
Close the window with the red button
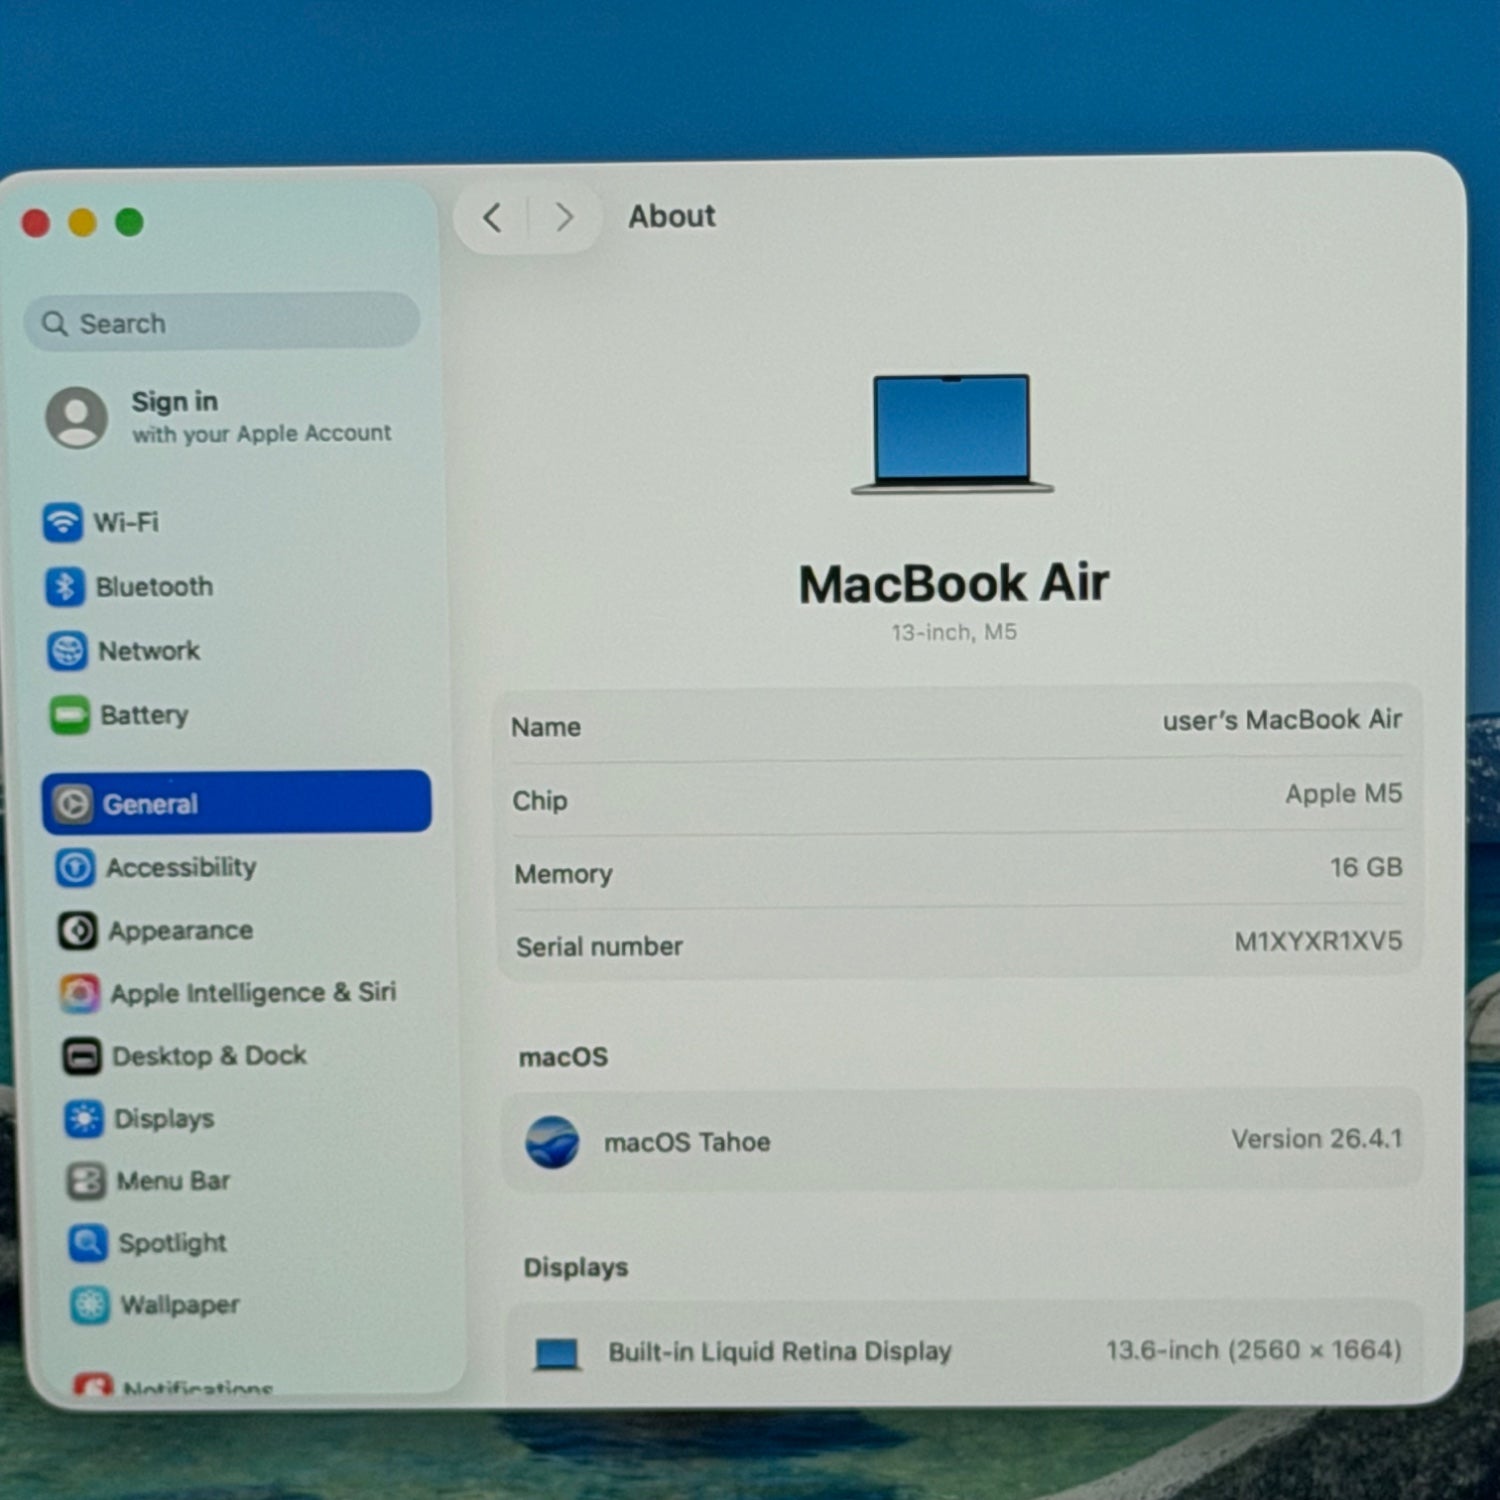tap(36, 222)
